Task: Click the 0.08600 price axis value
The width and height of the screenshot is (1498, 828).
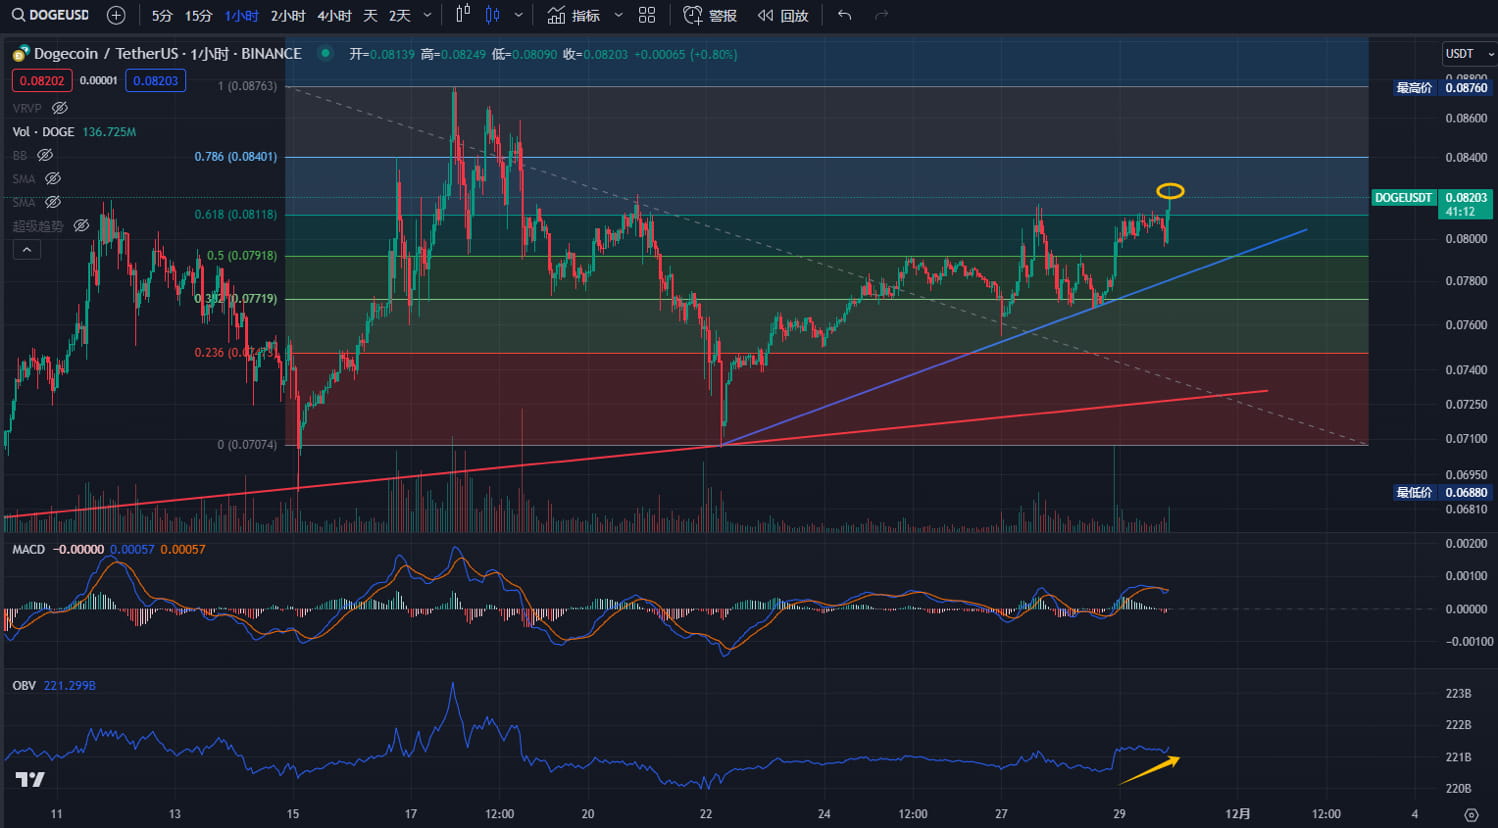Action: pyautogui.click(x=1465, y=118)
